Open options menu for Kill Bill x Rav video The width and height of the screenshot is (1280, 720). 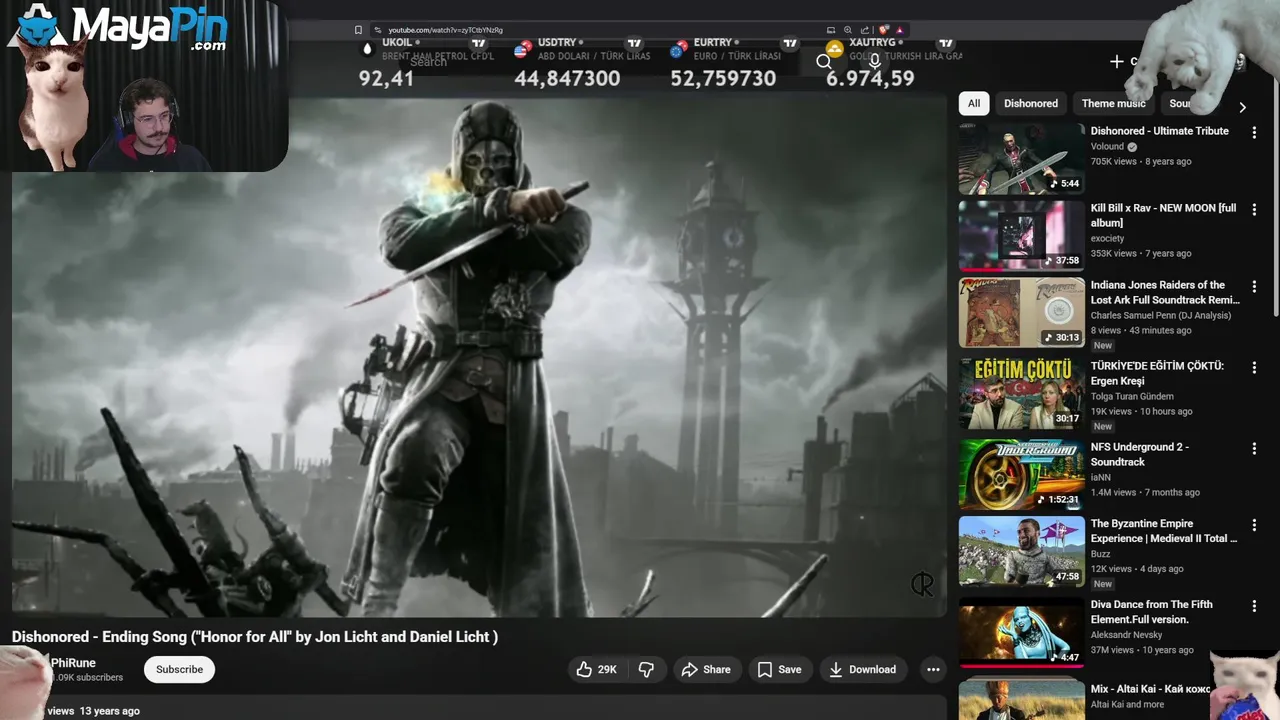1254,209
